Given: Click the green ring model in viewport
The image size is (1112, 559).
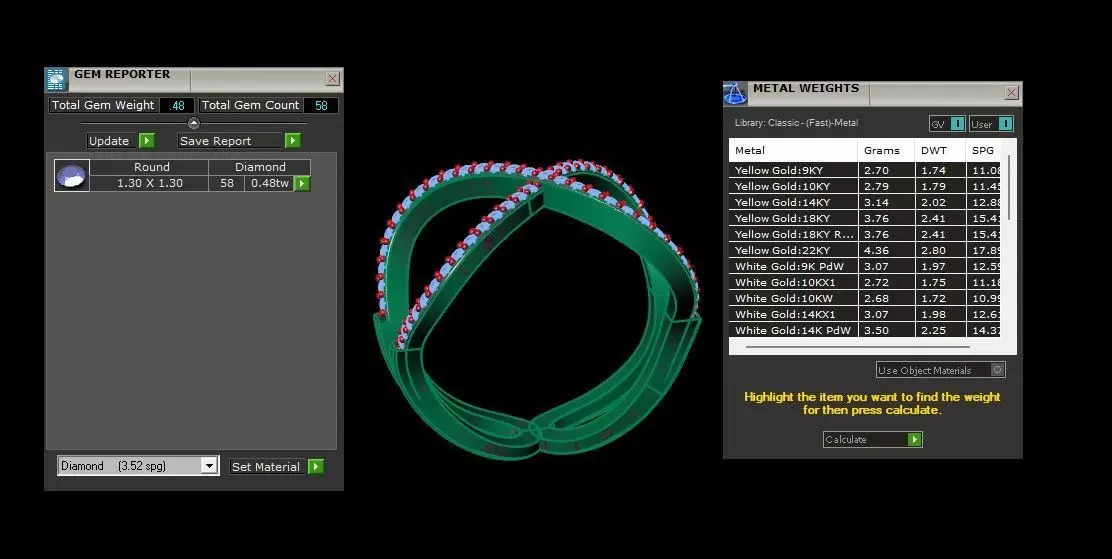Looking at the screenshot, I should (x=537, y=310).
